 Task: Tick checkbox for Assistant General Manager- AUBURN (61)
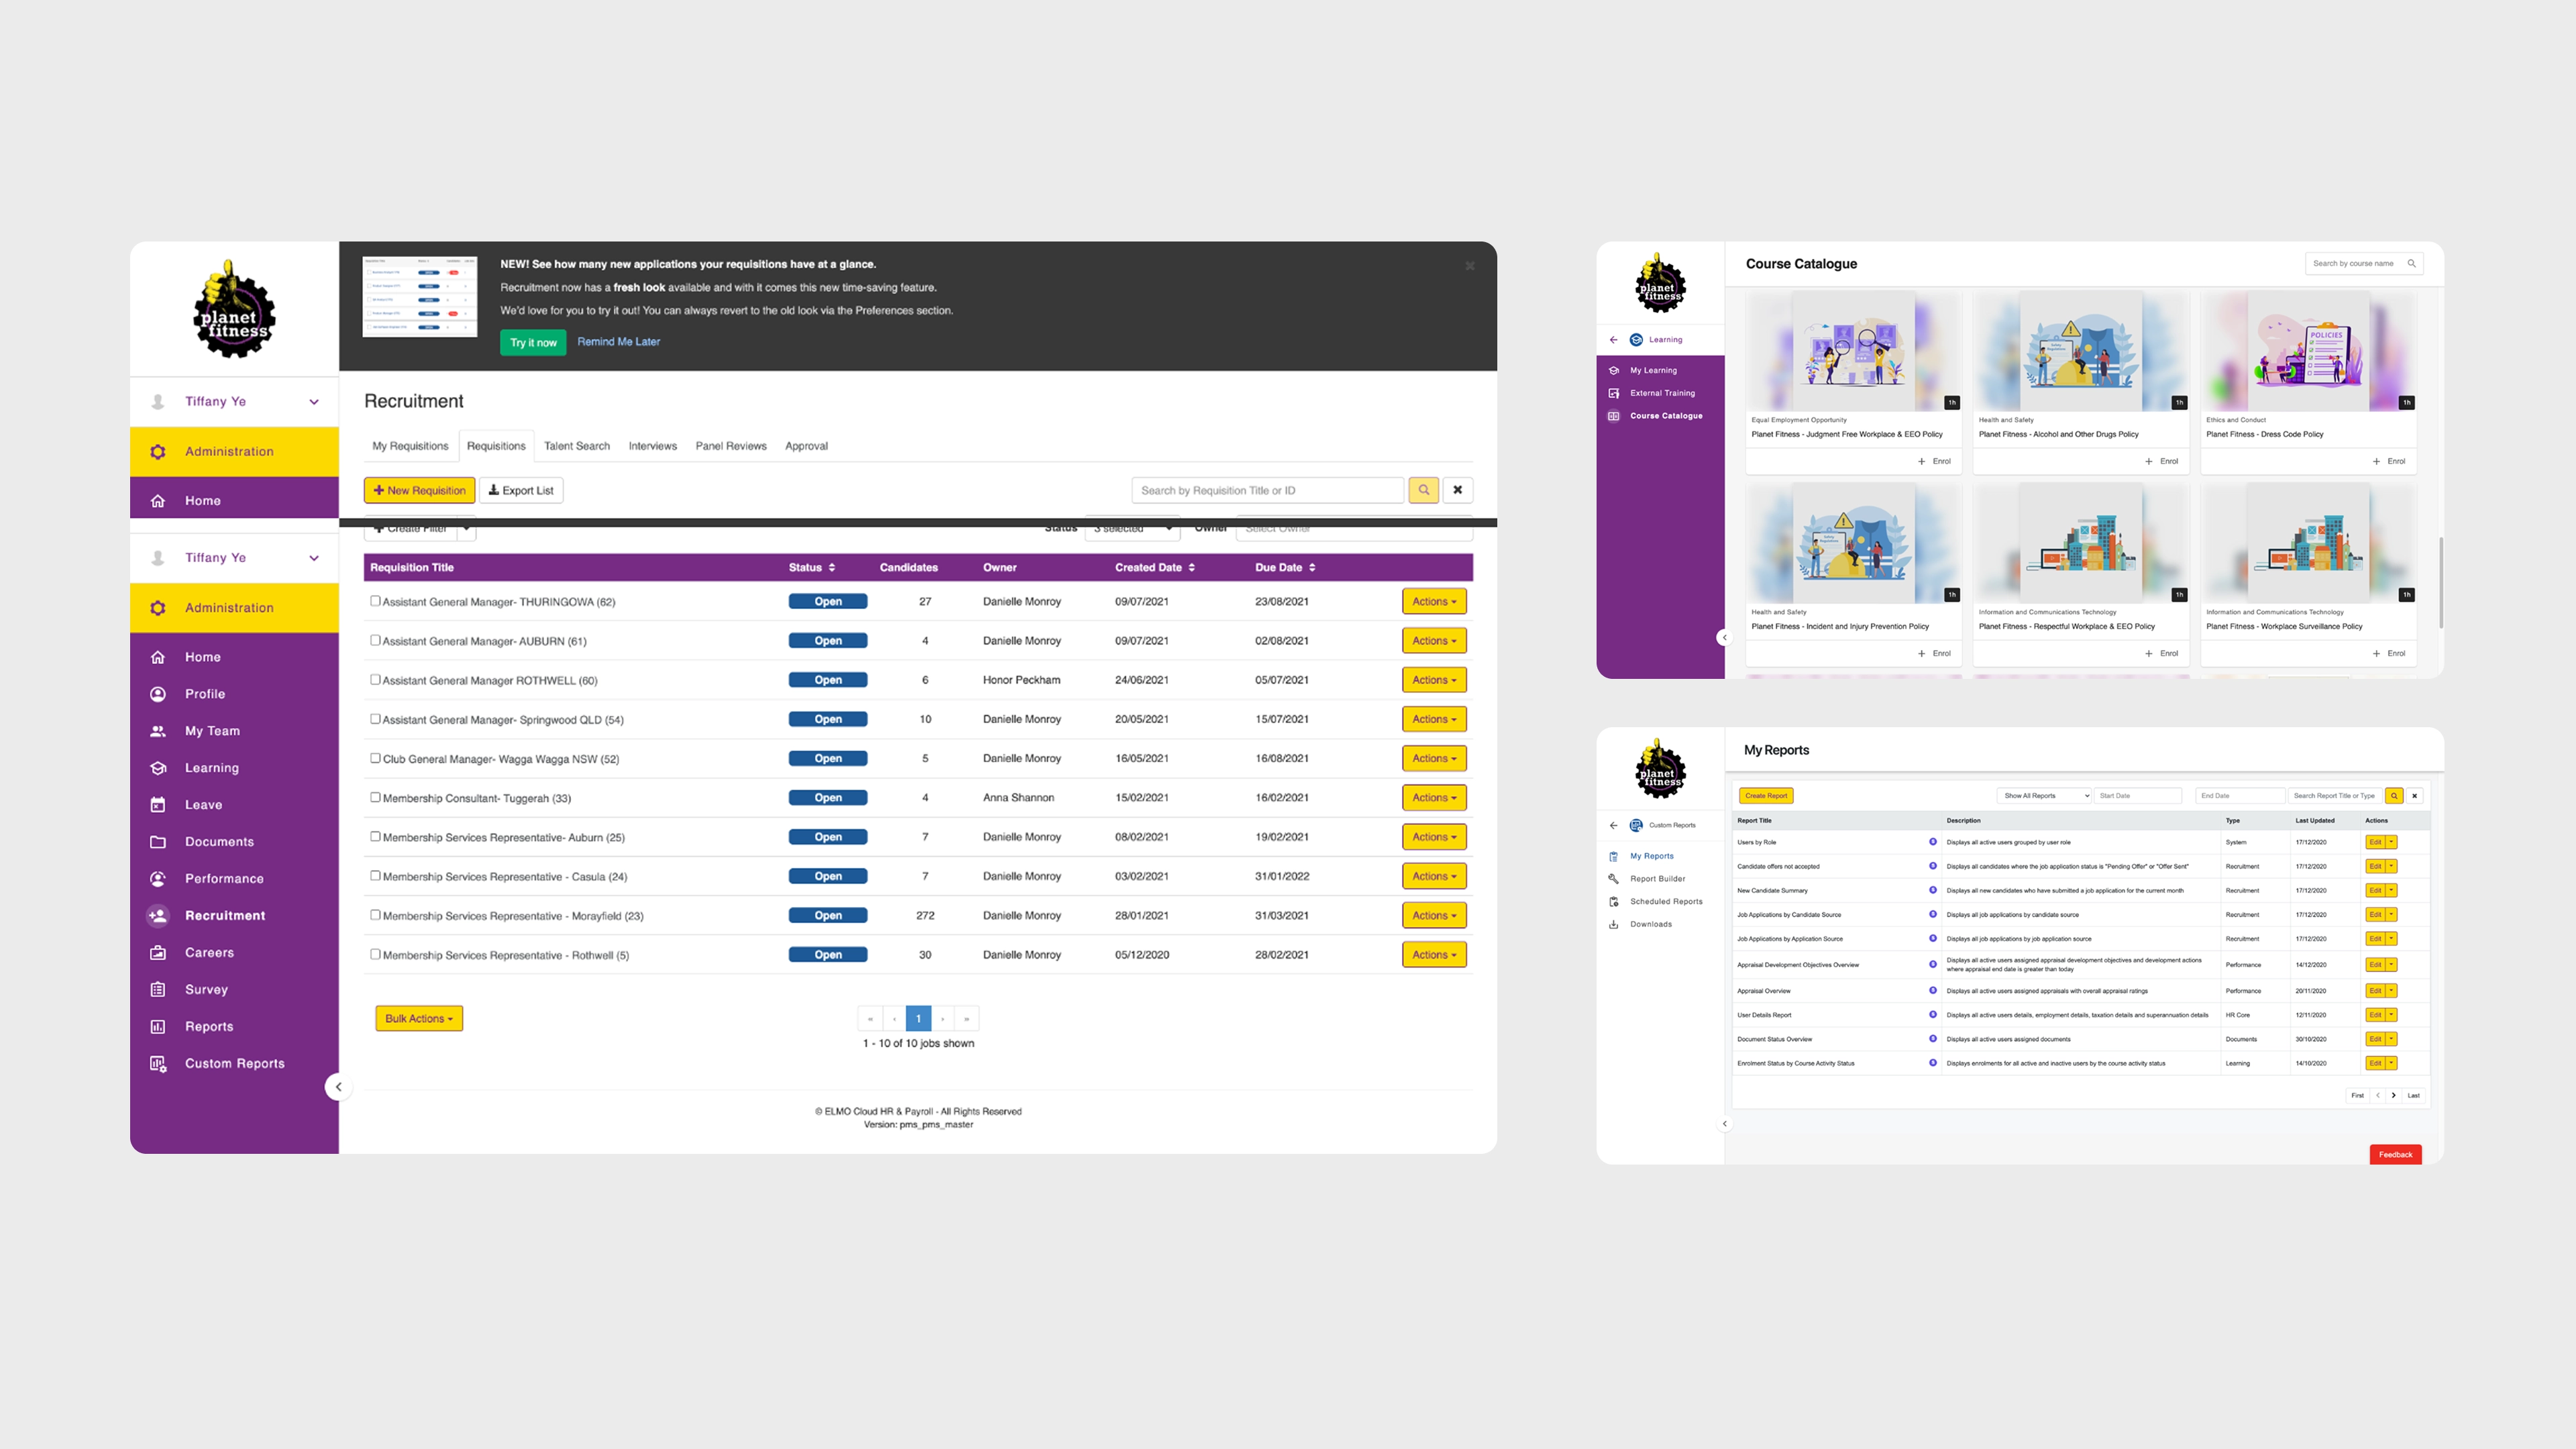[x=375, y=640]
